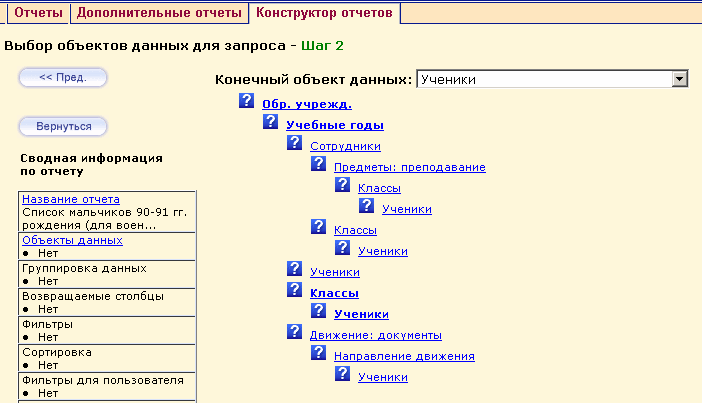Viewport: 702px width, 403px height.
Task: Click help icon beside bold Ученики
Action: click(x=318, y=311)
